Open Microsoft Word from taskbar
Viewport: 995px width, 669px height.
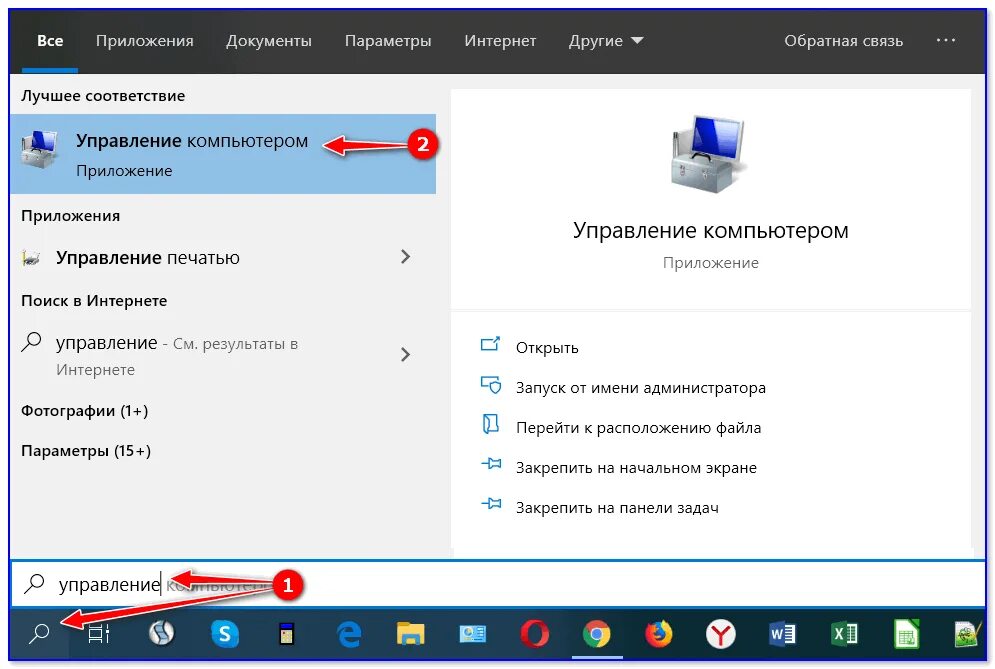pos(782,633)
